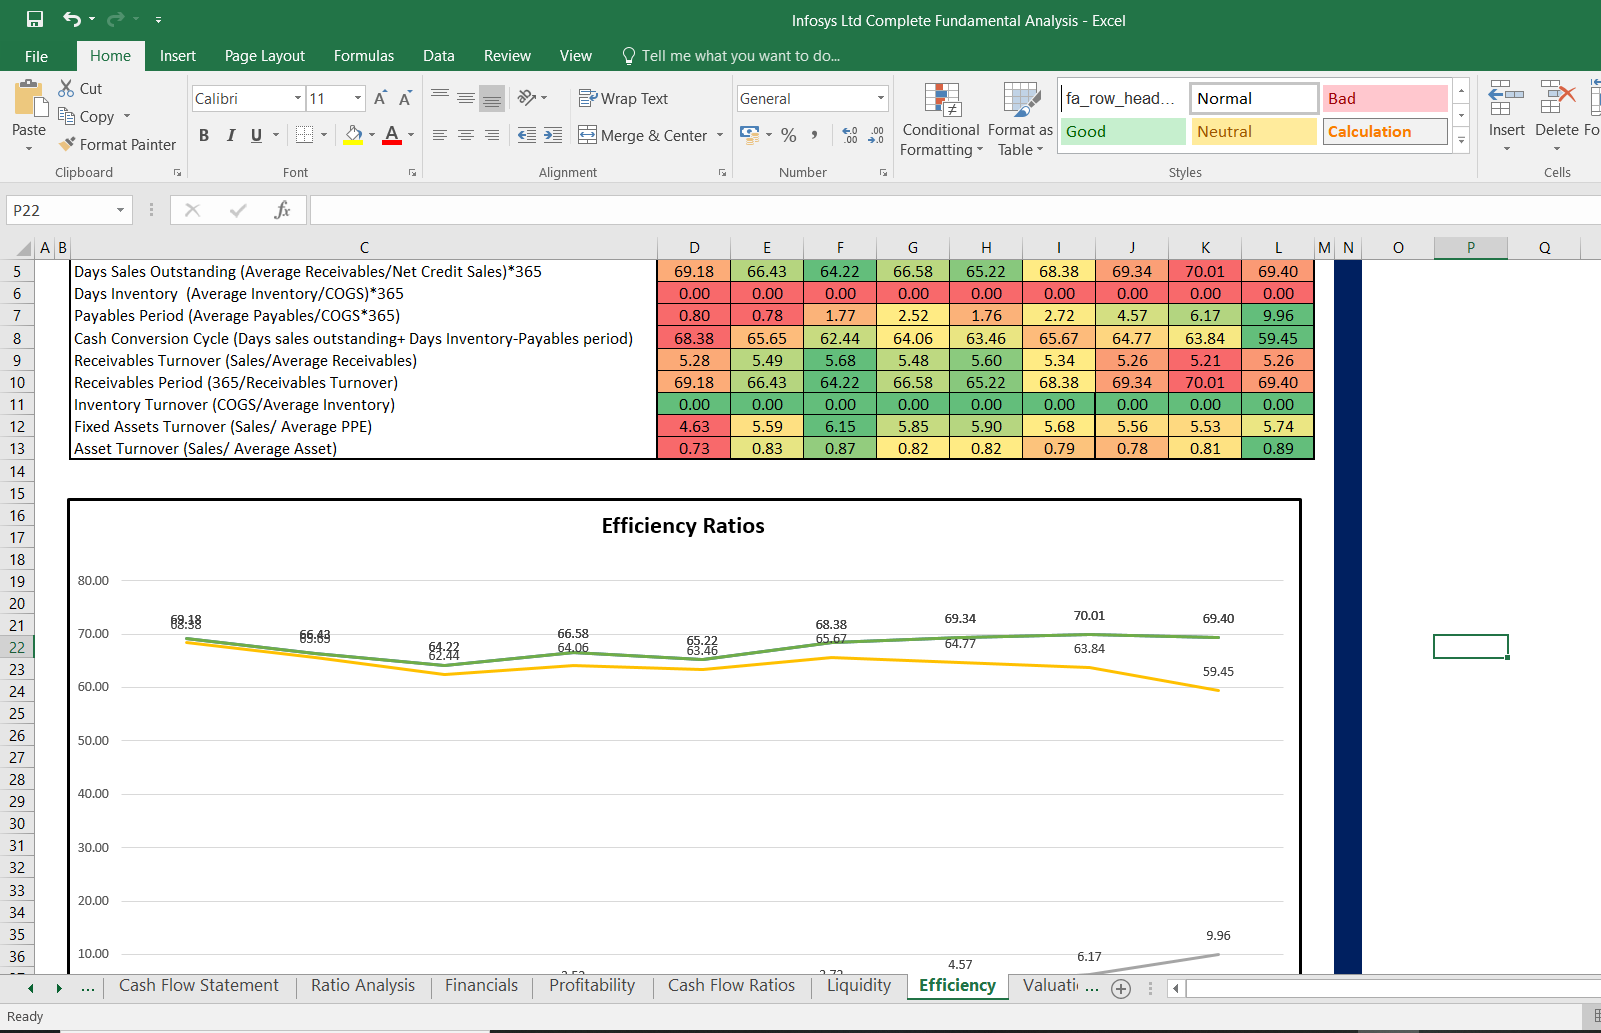Open the File menu tab

pos(36,56)
